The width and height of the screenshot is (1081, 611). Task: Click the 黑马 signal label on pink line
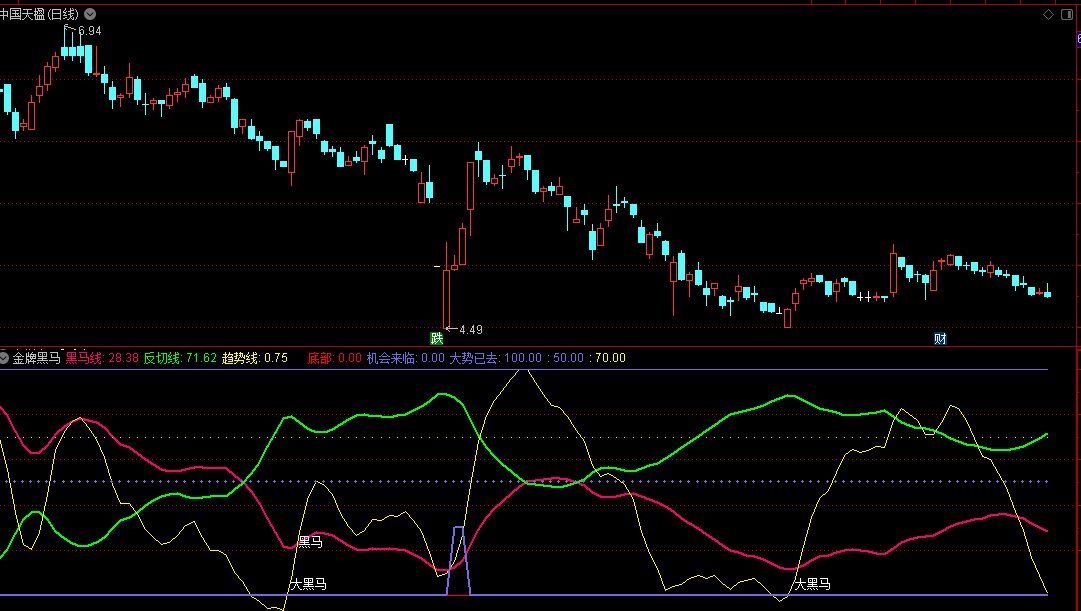point(310,542)
